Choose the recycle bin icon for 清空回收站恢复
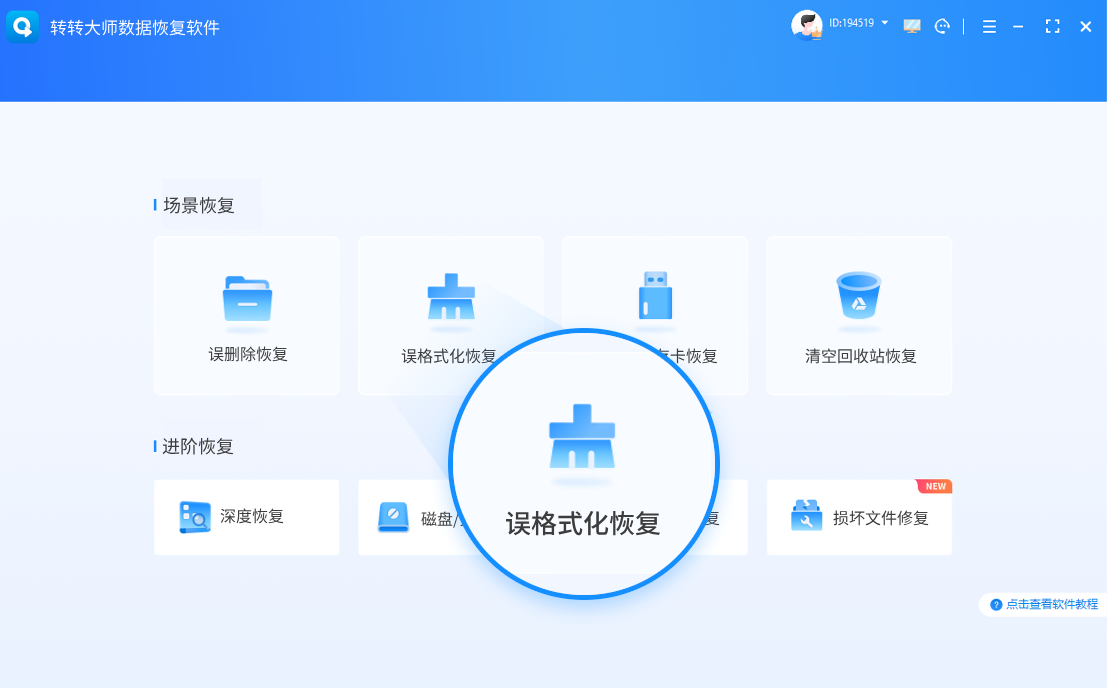The image size is (1107, 688). pyautogui.click(x=858, y=296)
